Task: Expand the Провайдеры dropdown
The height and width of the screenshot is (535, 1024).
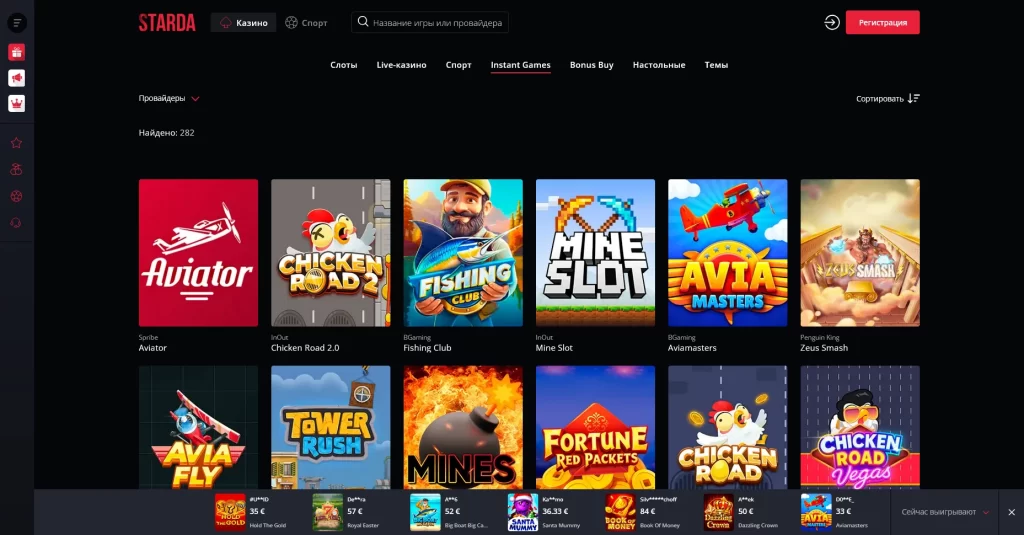Action: pyautogui.click(x=169, y=98)
